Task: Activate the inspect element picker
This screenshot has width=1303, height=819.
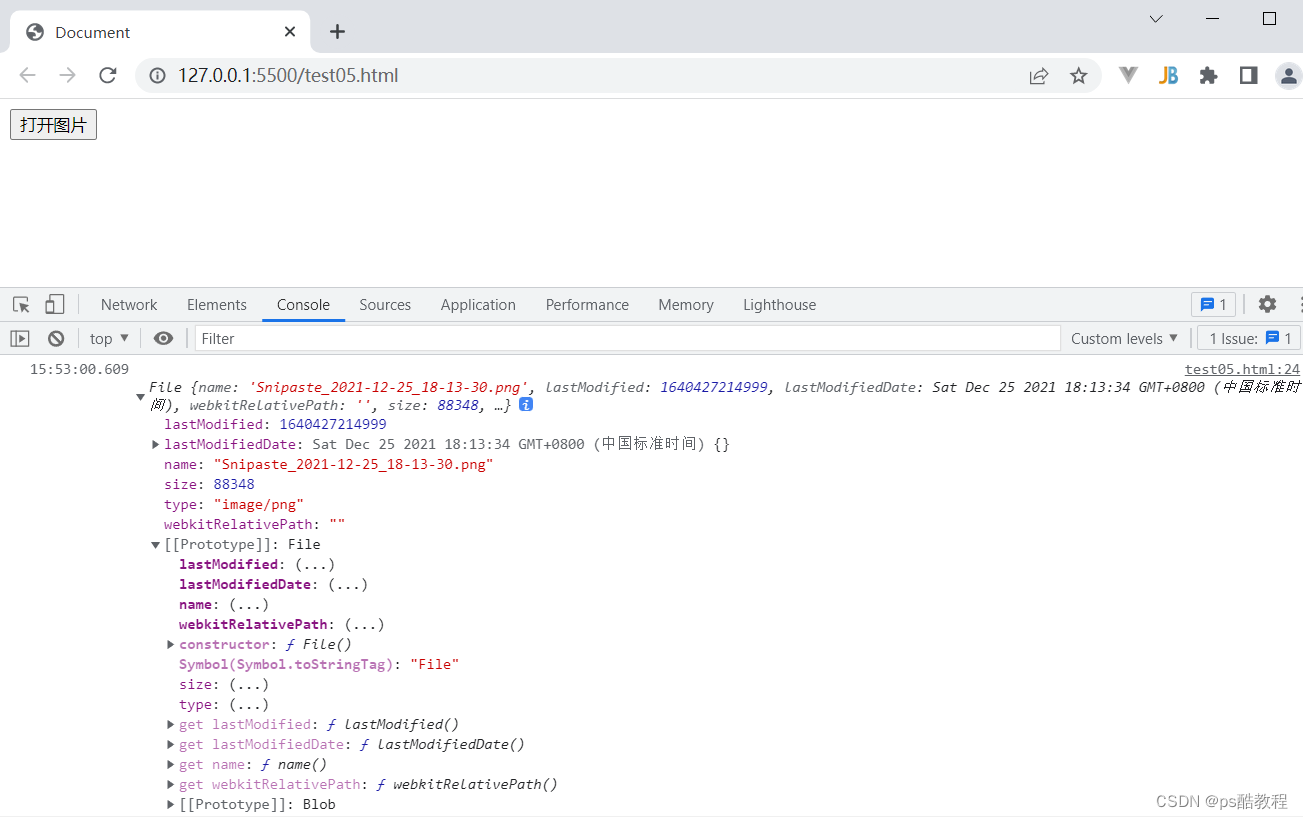Action: (x=21, y=305)
